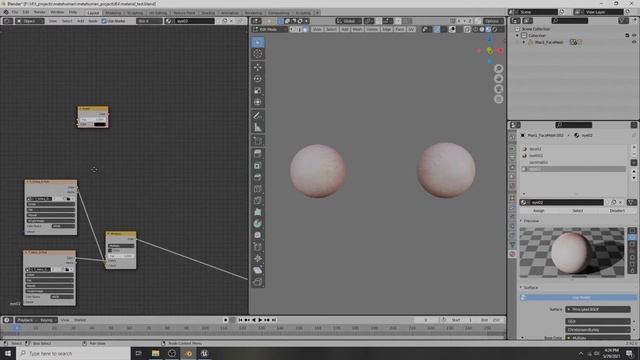Click the viewport pan hand gizmo
Screen dimensions: 640x360
coord(498,79)
